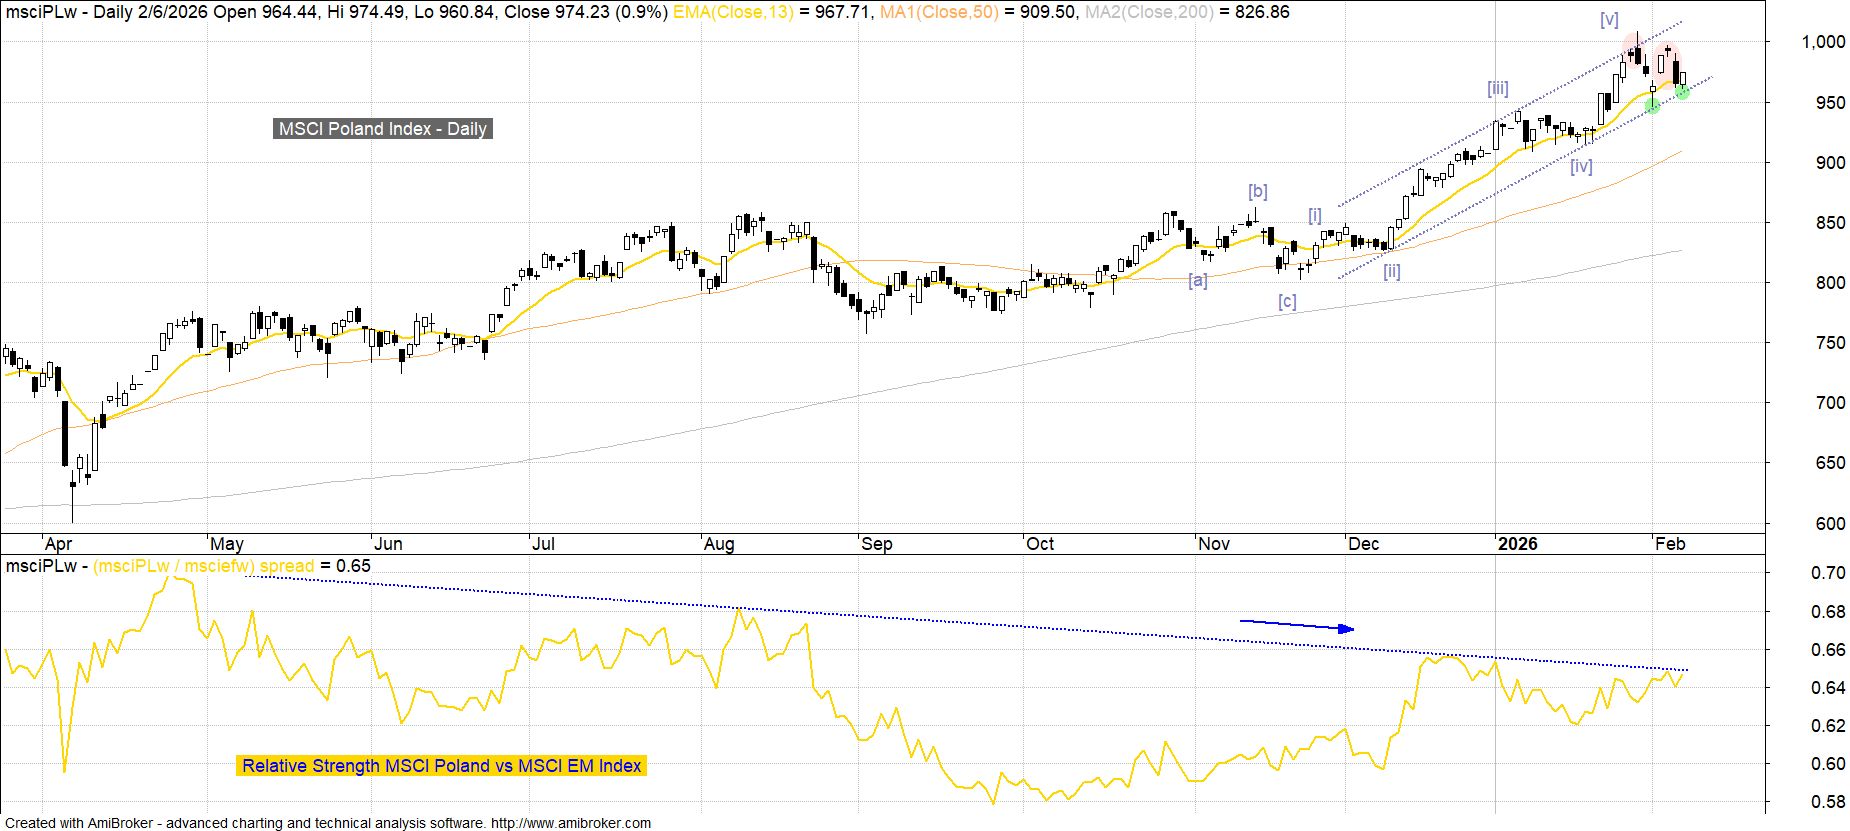Select the [a] corrective wave label

(1197, 281)
